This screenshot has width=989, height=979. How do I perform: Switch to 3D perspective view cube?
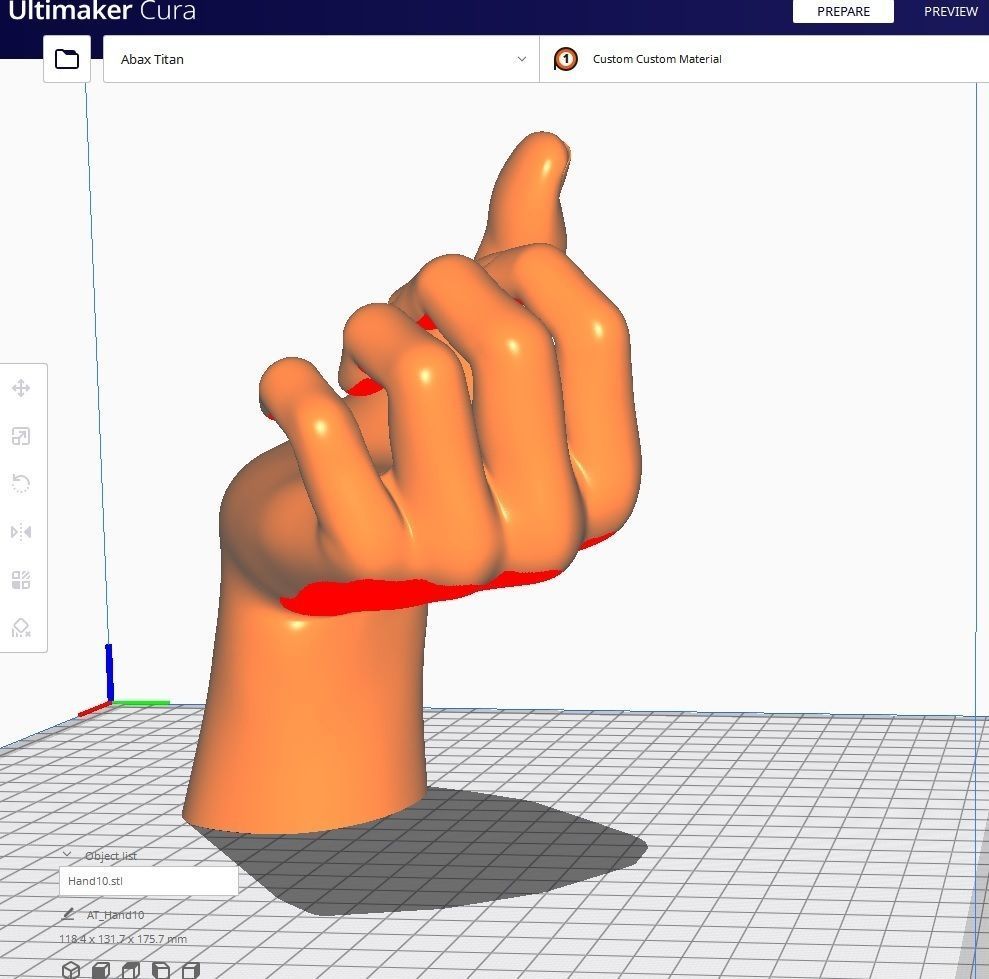coord(71,970)
